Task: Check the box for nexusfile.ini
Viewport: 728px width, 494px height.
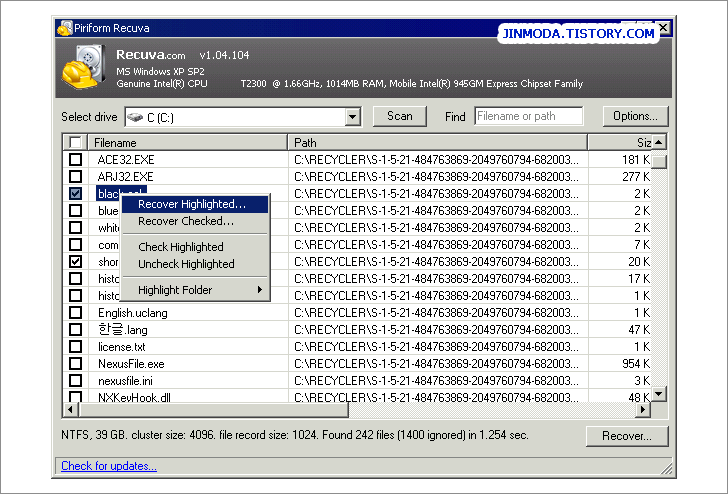Action: 75,381
